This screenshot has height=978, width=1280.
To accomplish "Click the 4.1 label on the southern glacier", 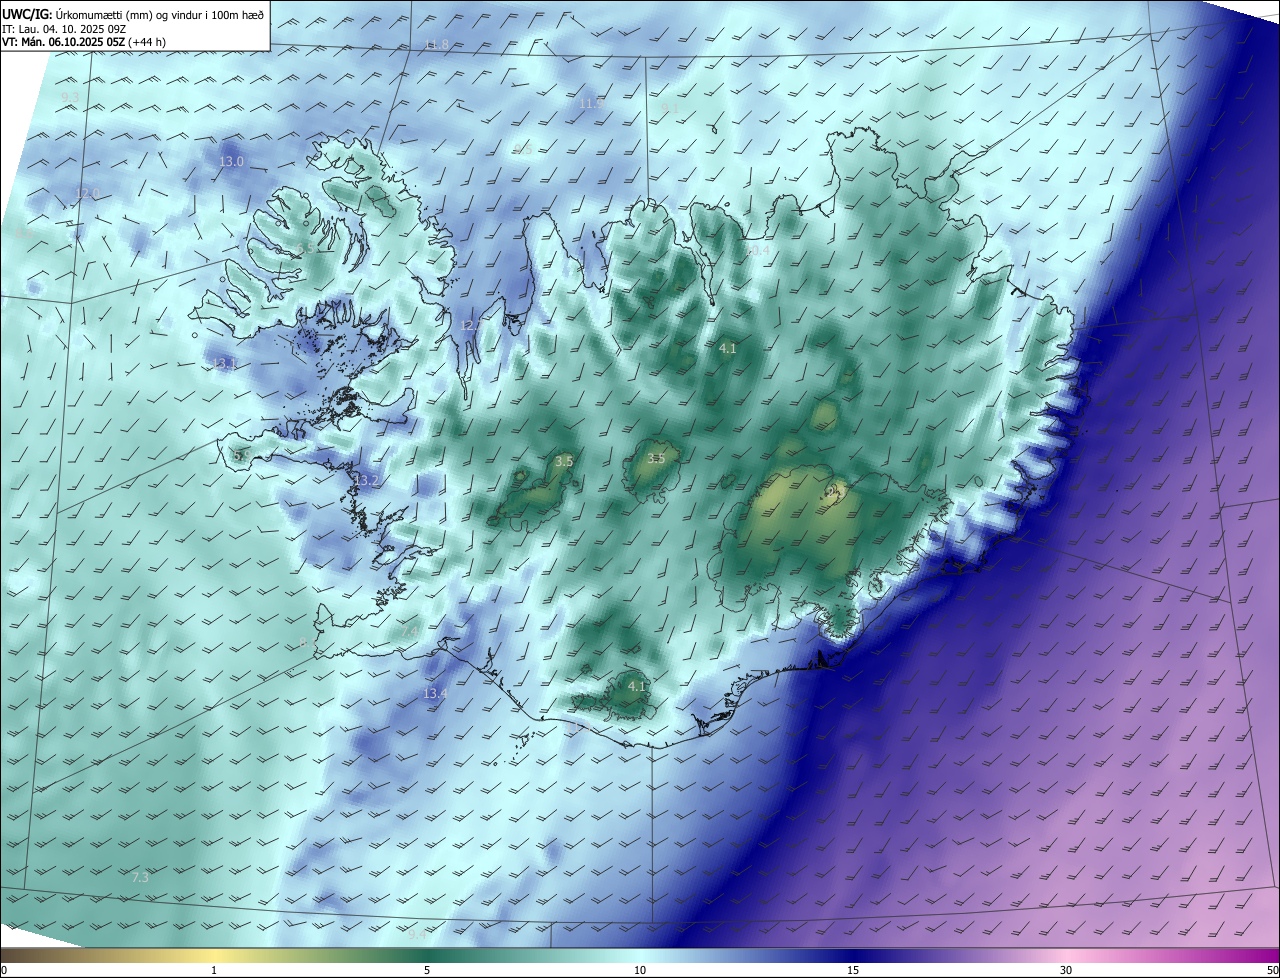I will 637,687.
